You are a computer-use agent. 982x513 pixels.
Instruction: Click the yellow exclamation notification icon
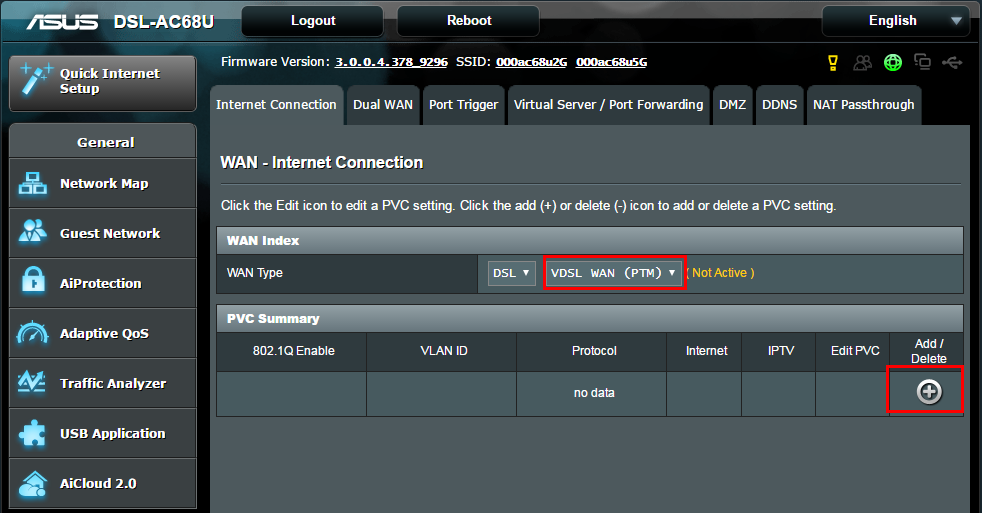[x=832, y=63]
